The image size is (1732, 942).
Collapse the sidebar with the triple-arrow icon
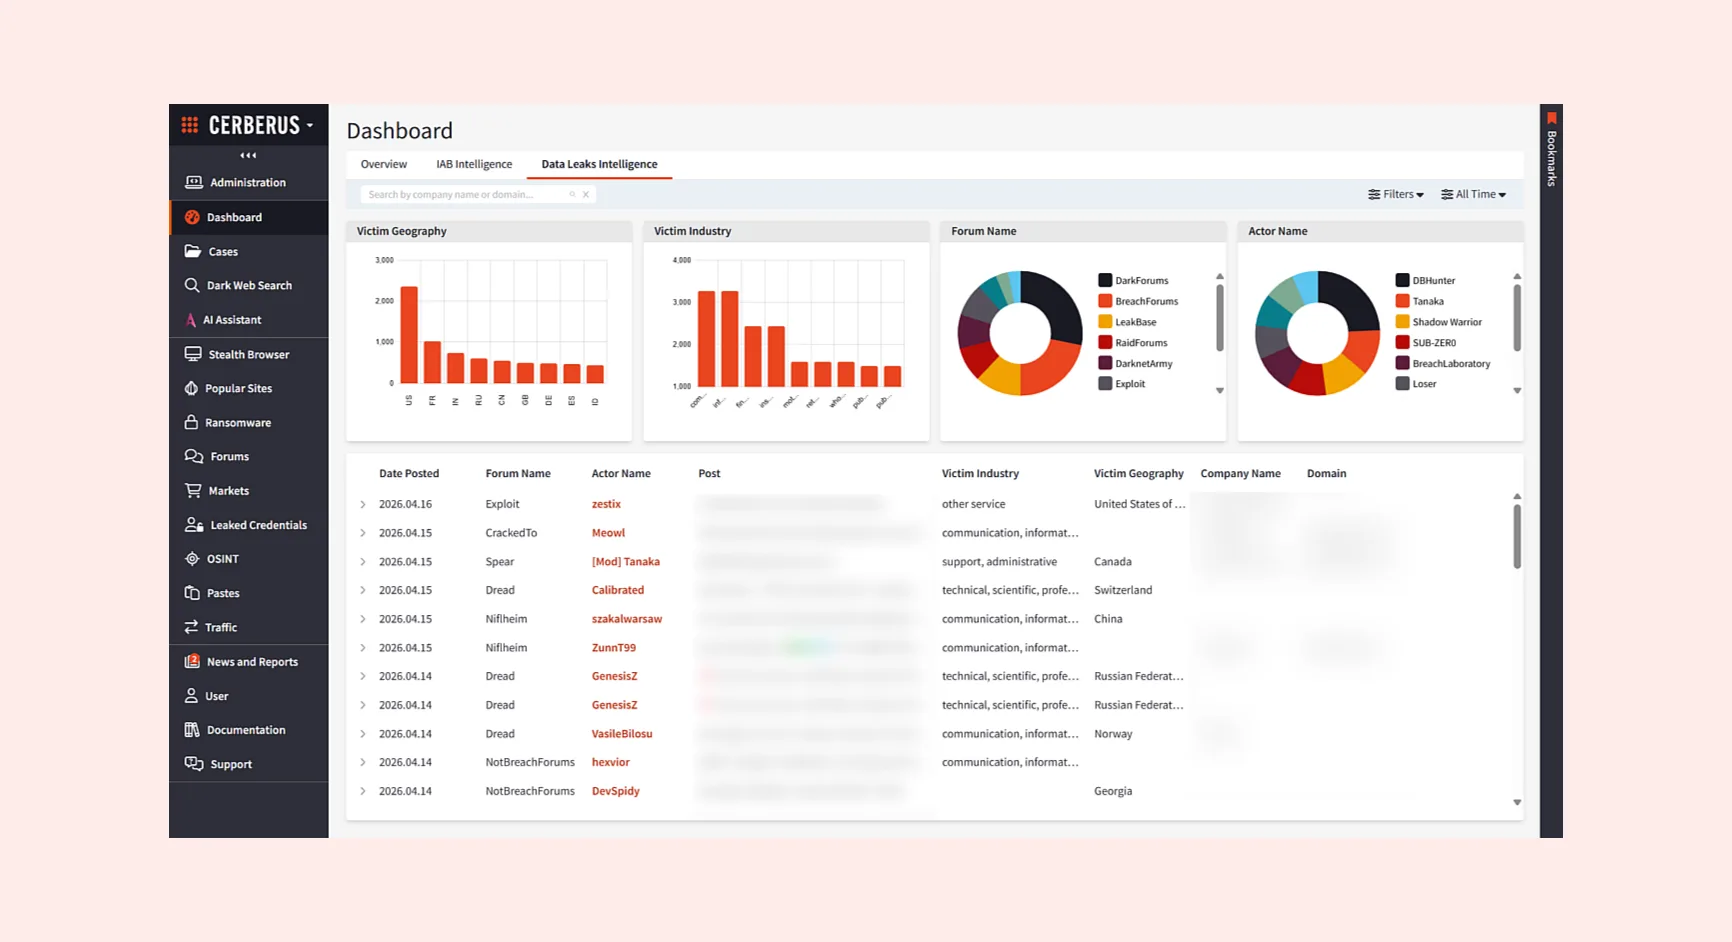click(248, 156)
